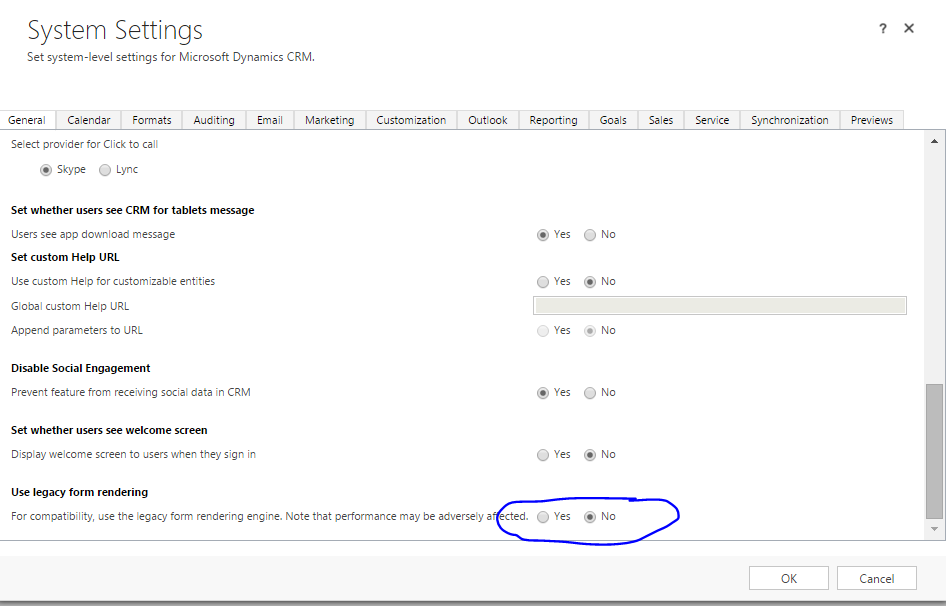Open the Customization tab

(x=411, y=120)
